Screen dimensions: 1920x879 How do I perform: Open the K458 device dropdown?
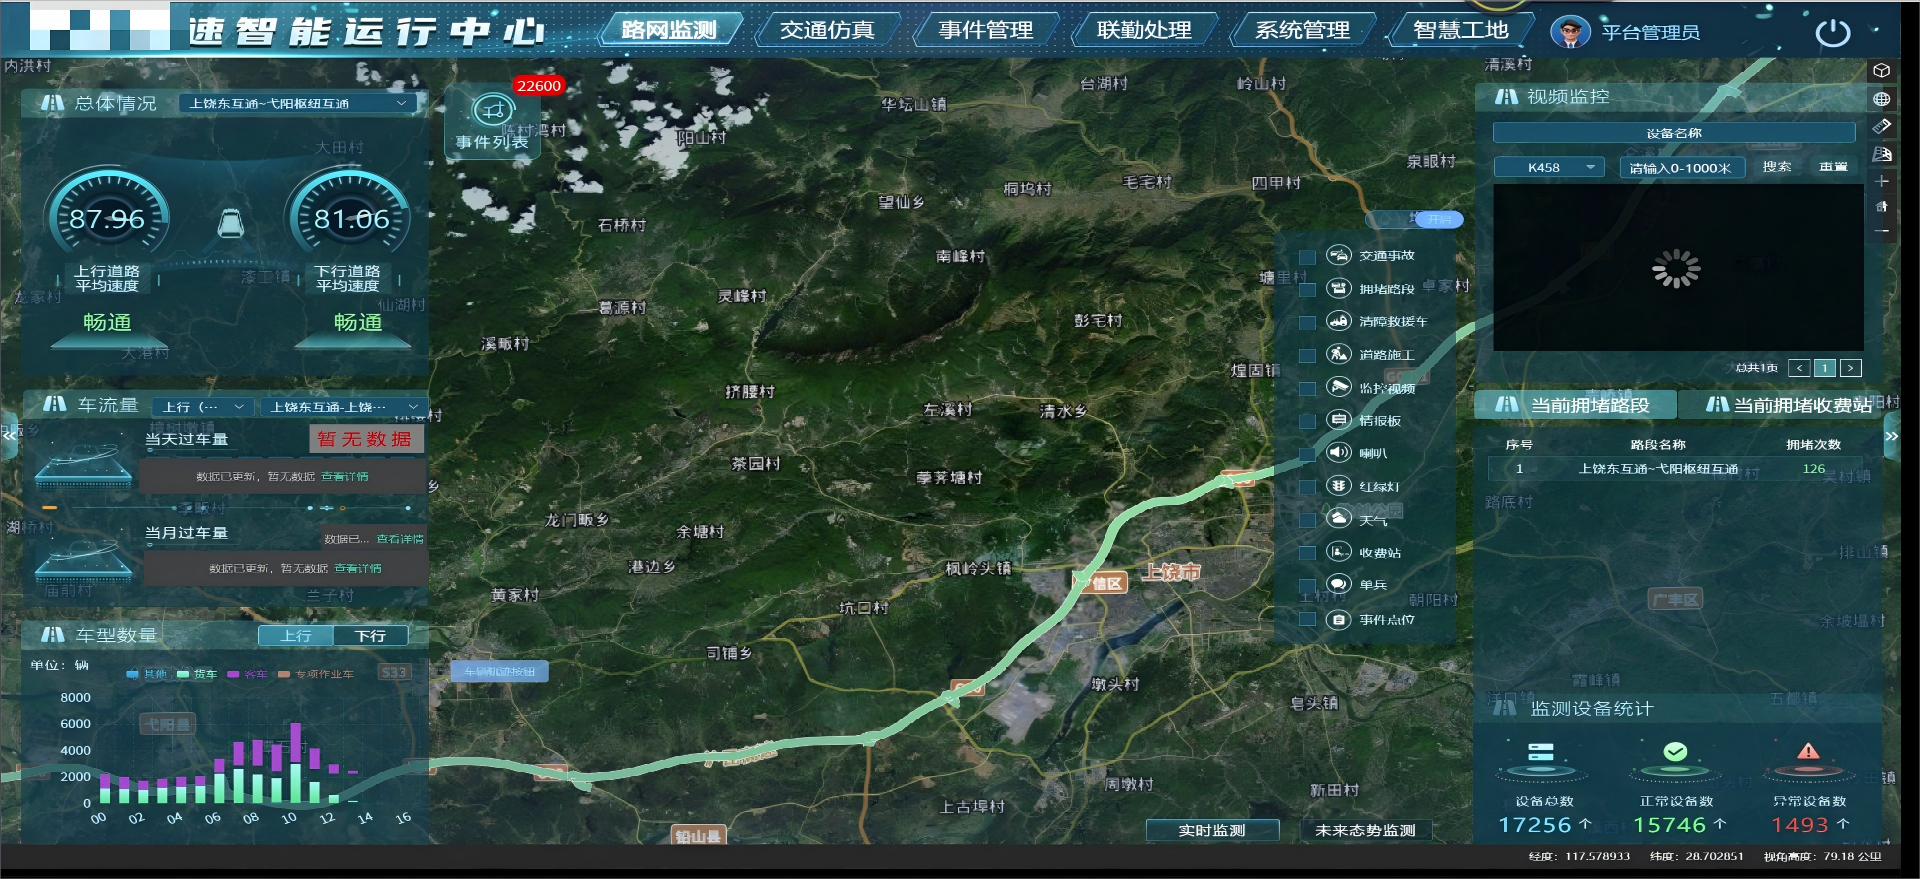pyautogui.click(x=1549, y=168)
